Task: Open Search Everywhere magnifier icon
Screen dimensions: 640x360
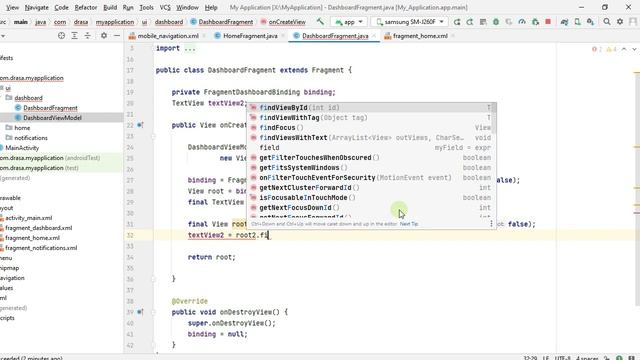Action: [607, 22]
